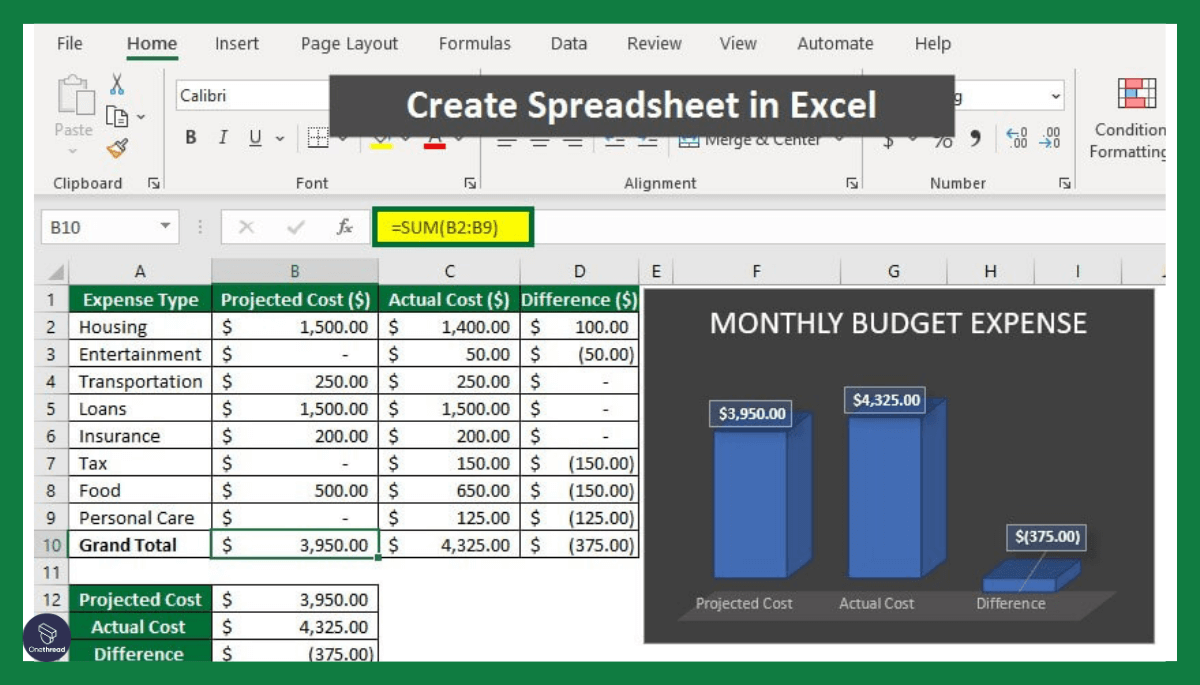Select the Cut (scissors) icon
The image size is (1200, 685).
(117, 85)
